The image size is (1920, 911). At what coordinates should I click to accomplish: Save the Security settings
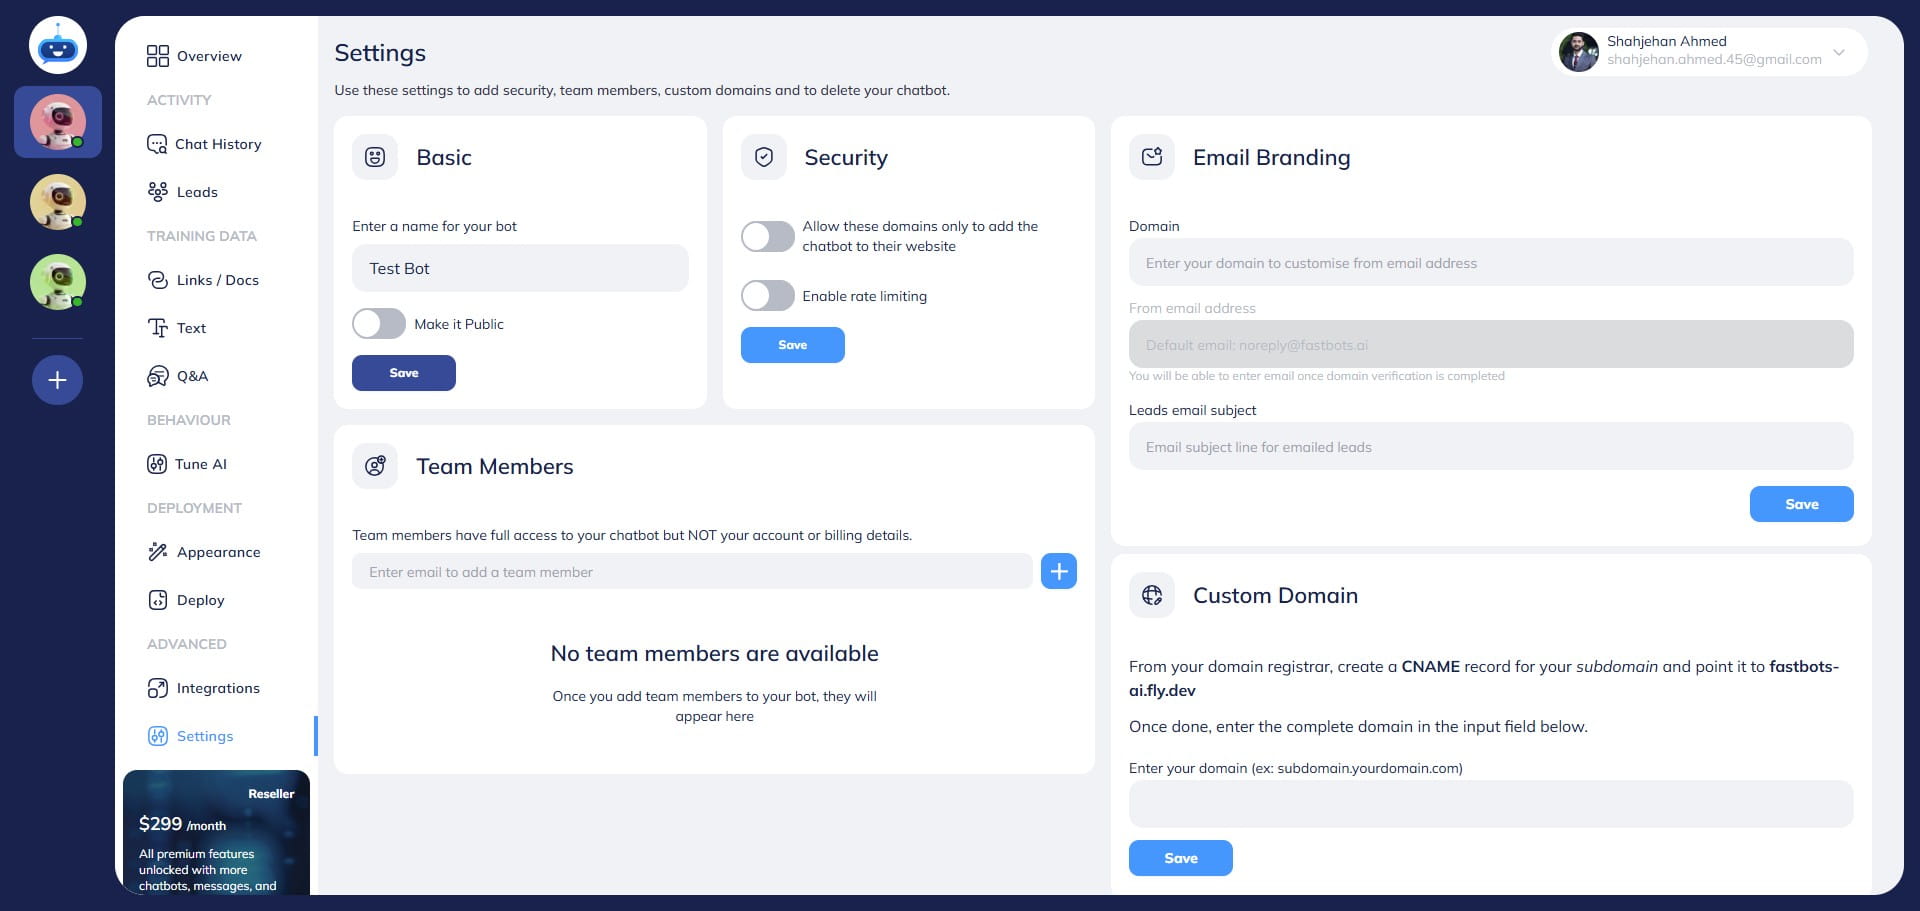click(x=793, y=345)
